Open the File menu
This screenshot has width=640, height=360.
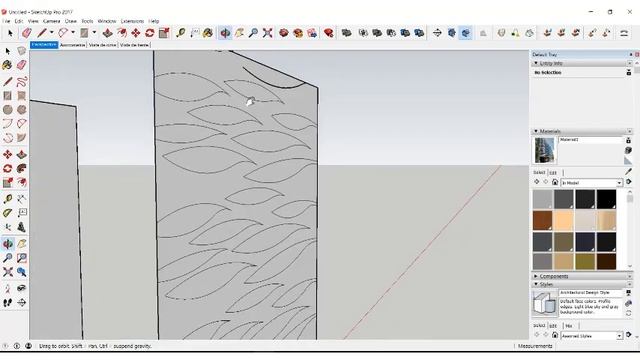6,21
